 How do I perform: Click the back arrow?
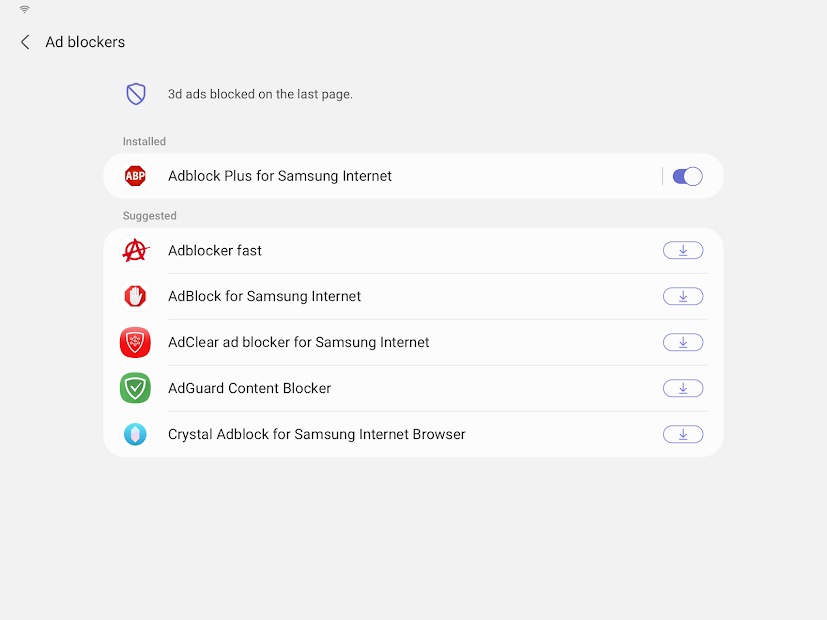pyautogui.click(x=24, y=42)
